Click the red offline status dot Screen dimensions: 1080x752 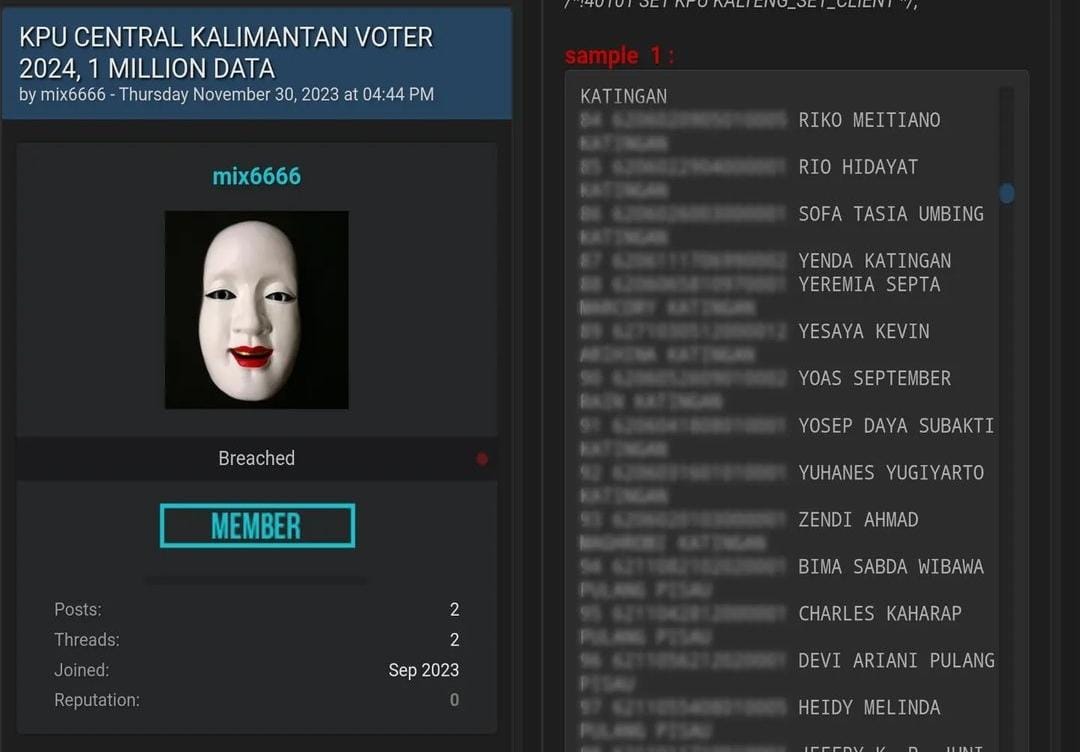482,459
